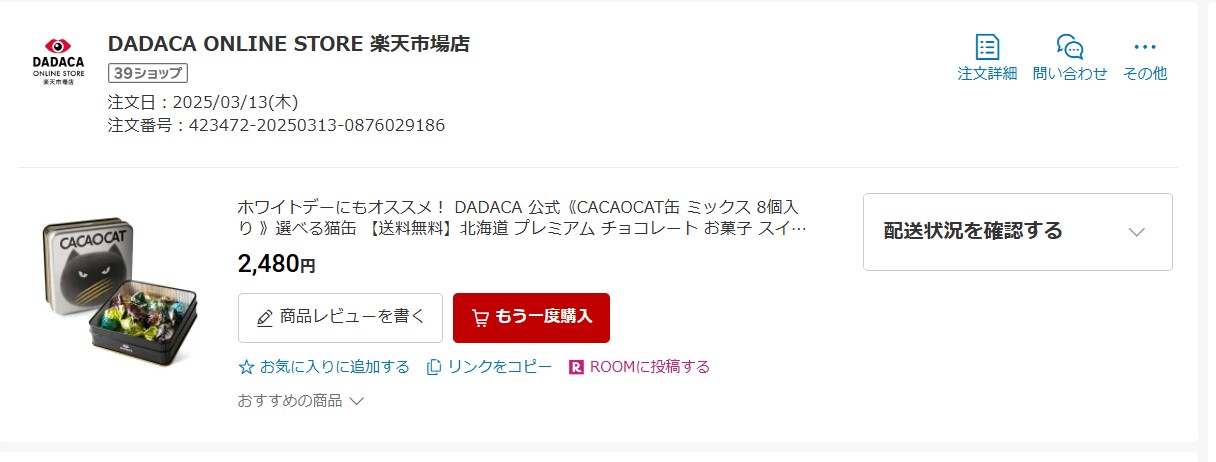Expand the おすすめの商品 section
This screenshot has height=462, width=1216.
[300, 400]
